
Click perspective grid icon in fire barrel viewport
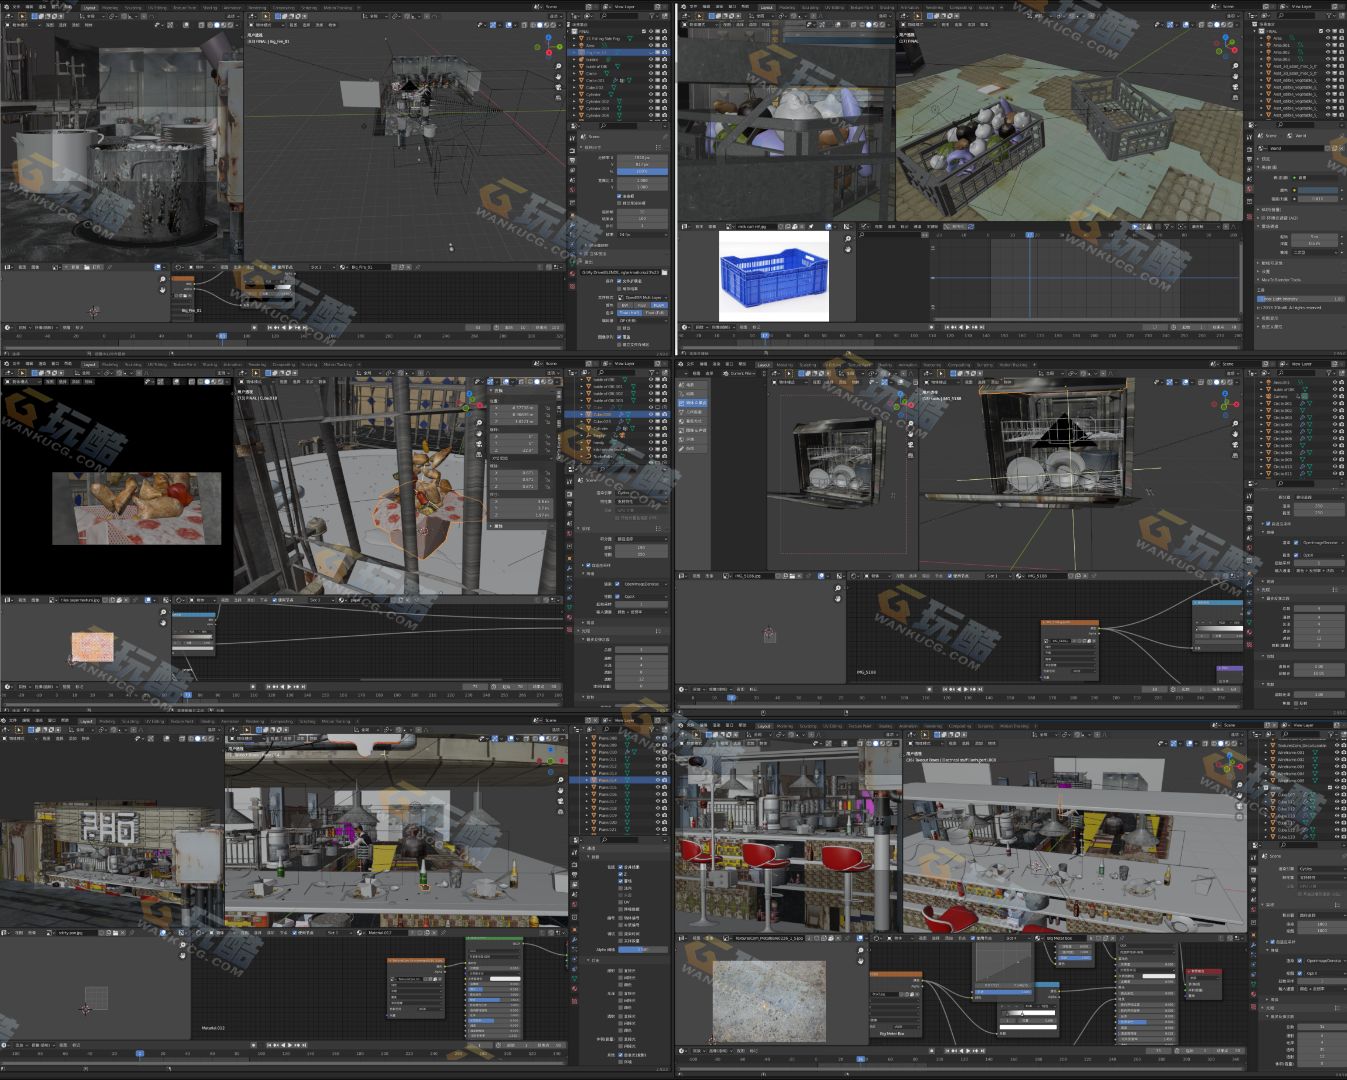(x=558, y=98)
